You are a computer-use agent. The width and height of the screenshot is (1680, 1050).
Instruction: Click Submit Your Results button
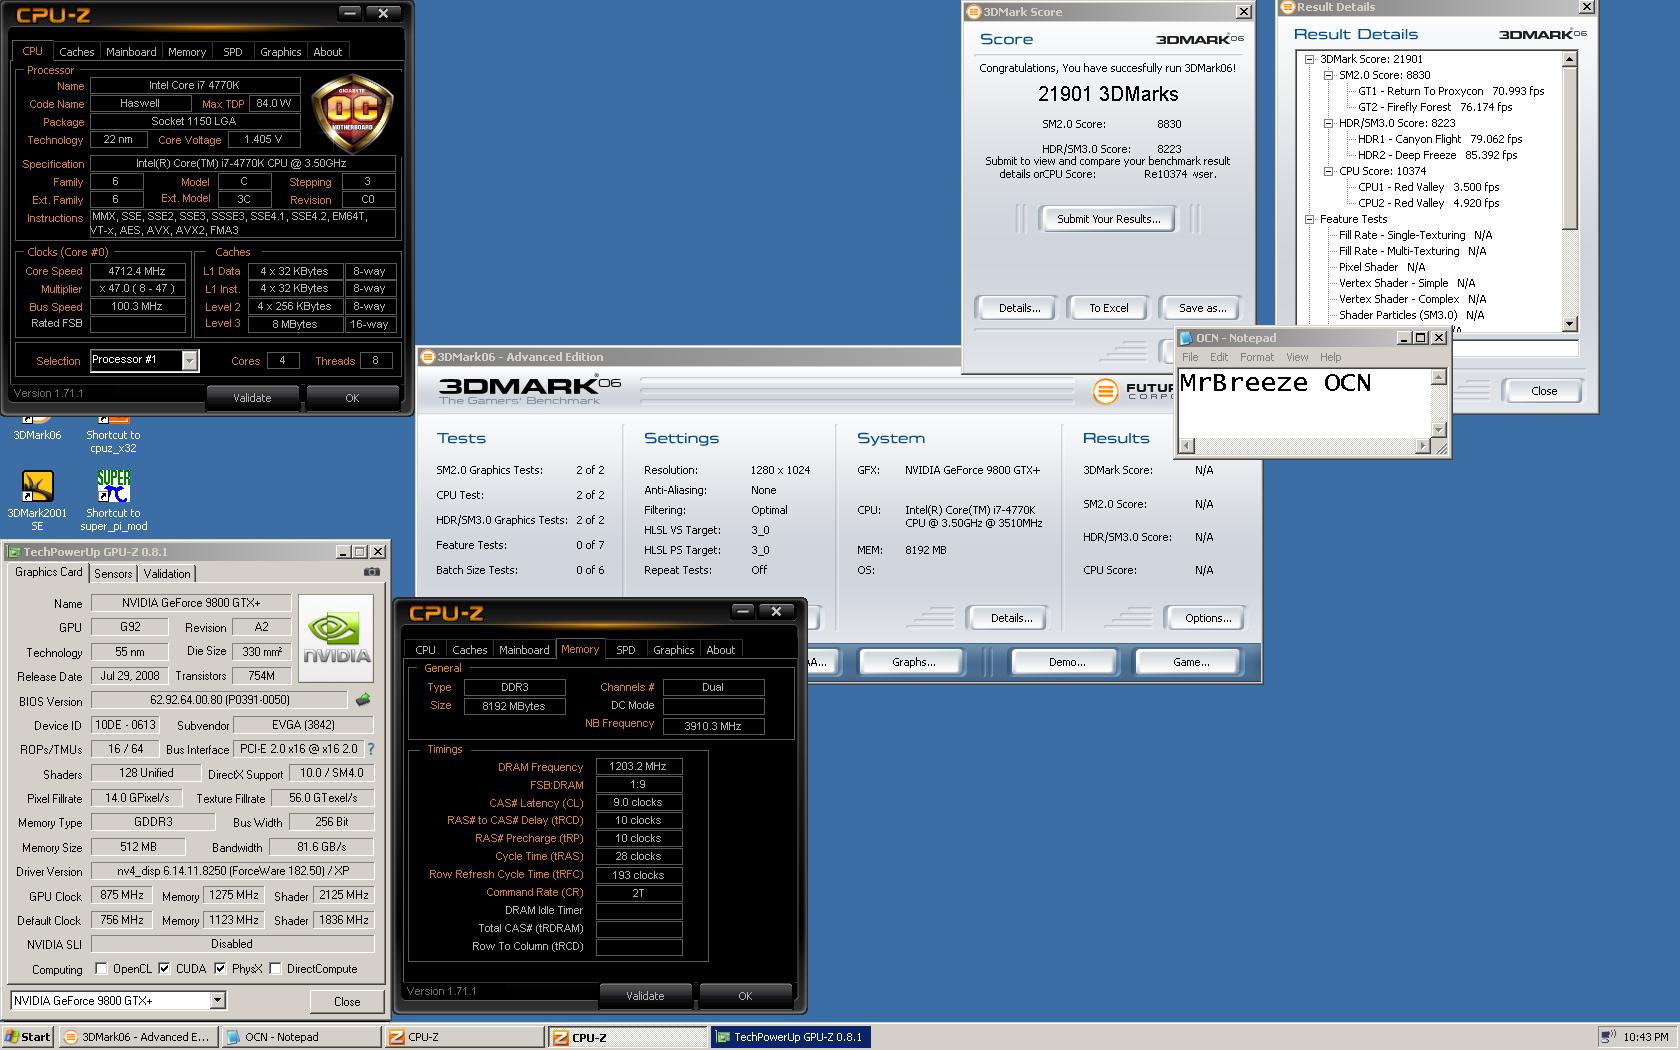[x=1108, y=219]
